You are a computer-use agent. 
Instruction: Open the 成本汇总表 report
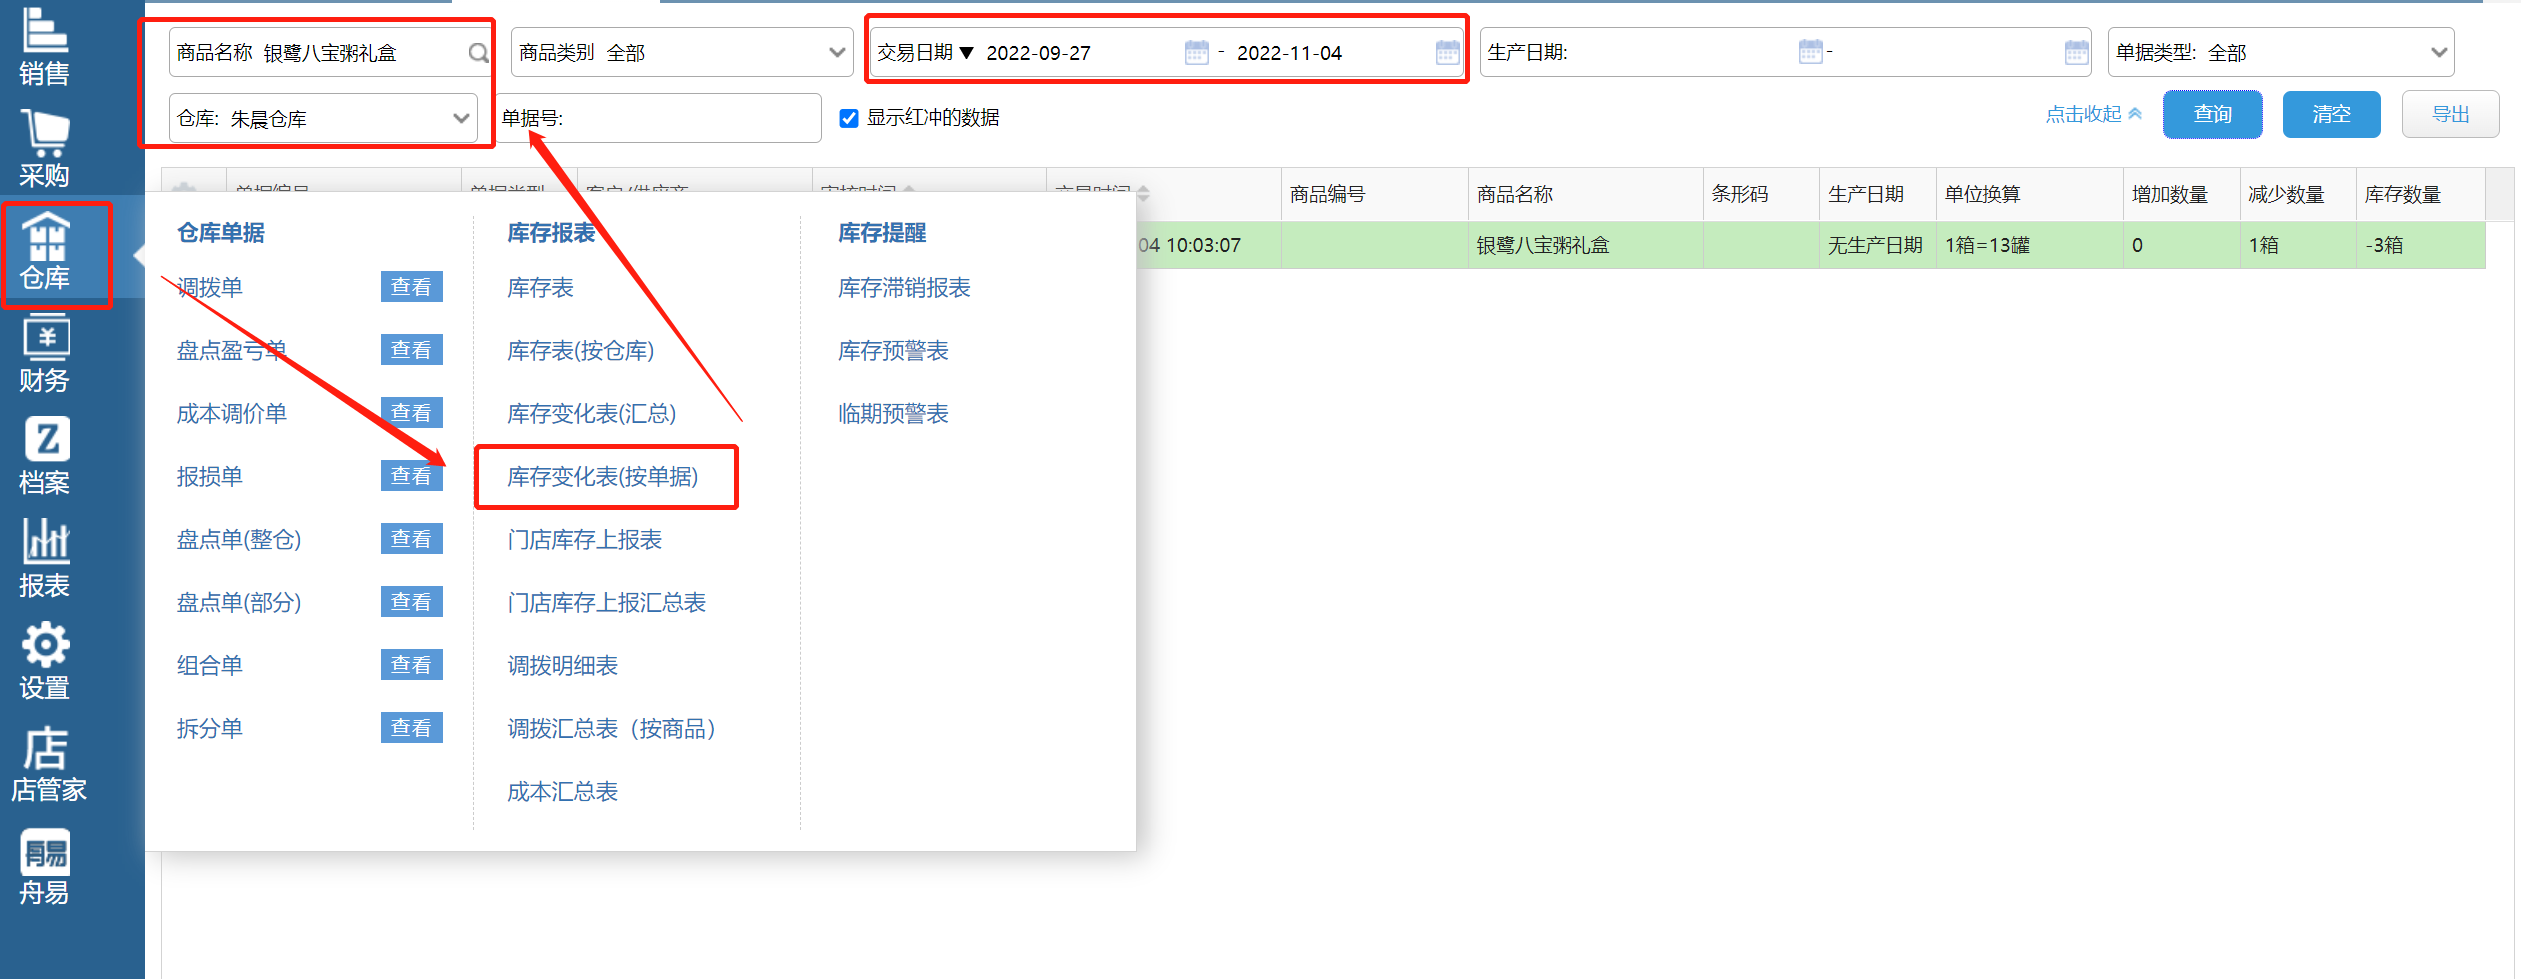point(562,792)
